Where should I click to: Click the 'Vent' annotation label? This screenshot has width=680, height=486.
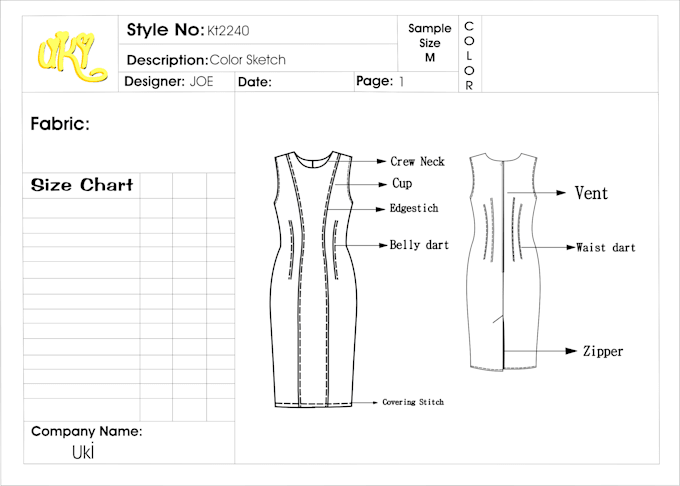[x=591, y=193]
